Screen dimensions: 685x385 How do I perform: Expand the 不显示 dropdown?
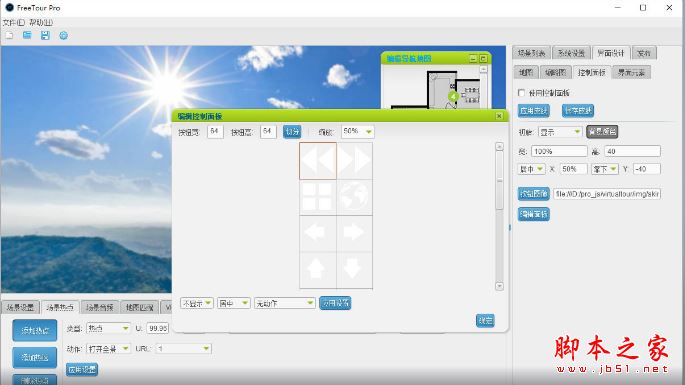click(x=197, y=303)
